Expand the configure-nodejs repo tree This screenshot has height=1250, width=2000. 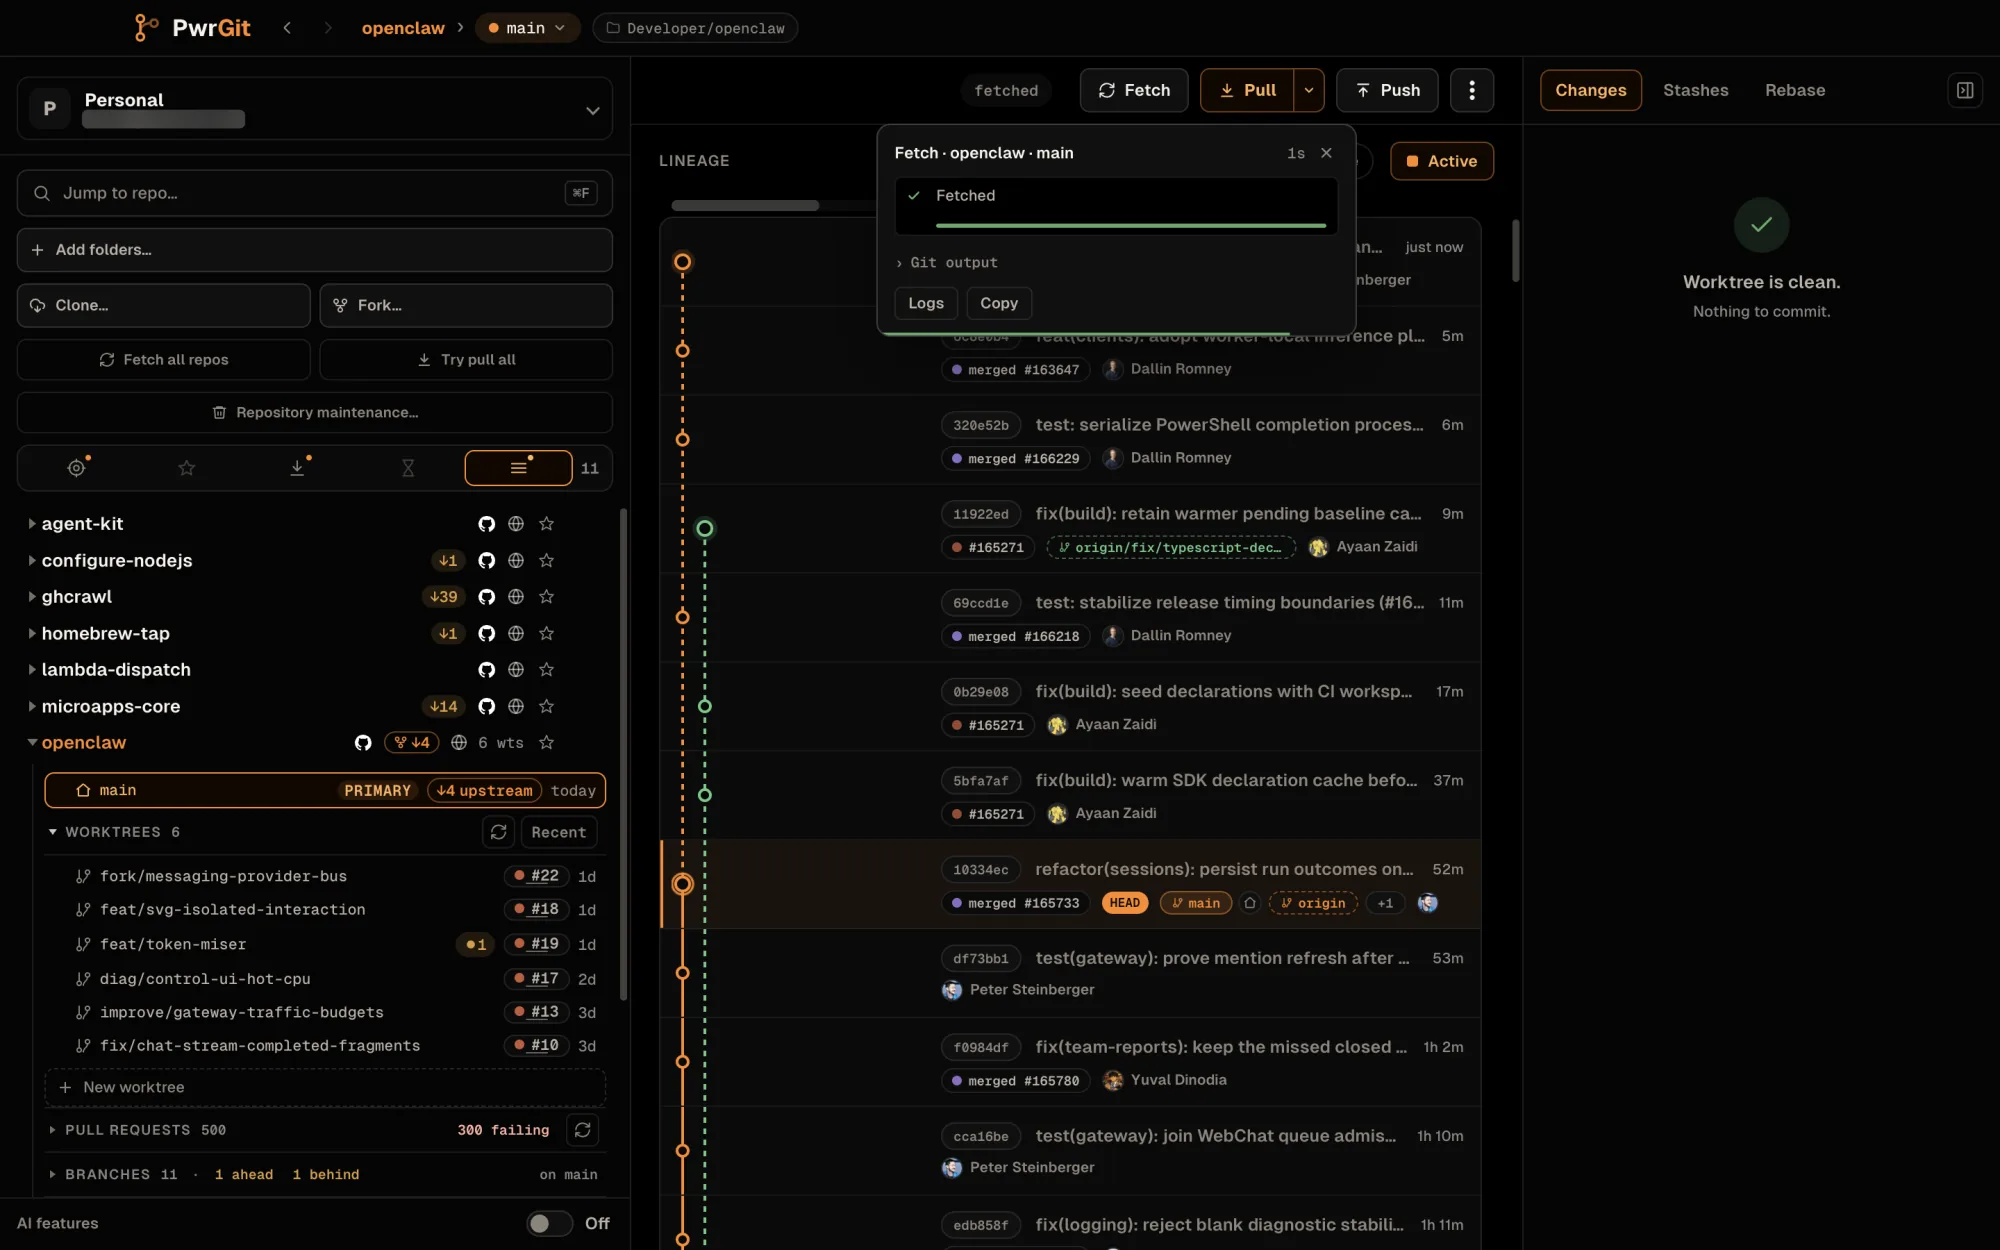point(32,561)
